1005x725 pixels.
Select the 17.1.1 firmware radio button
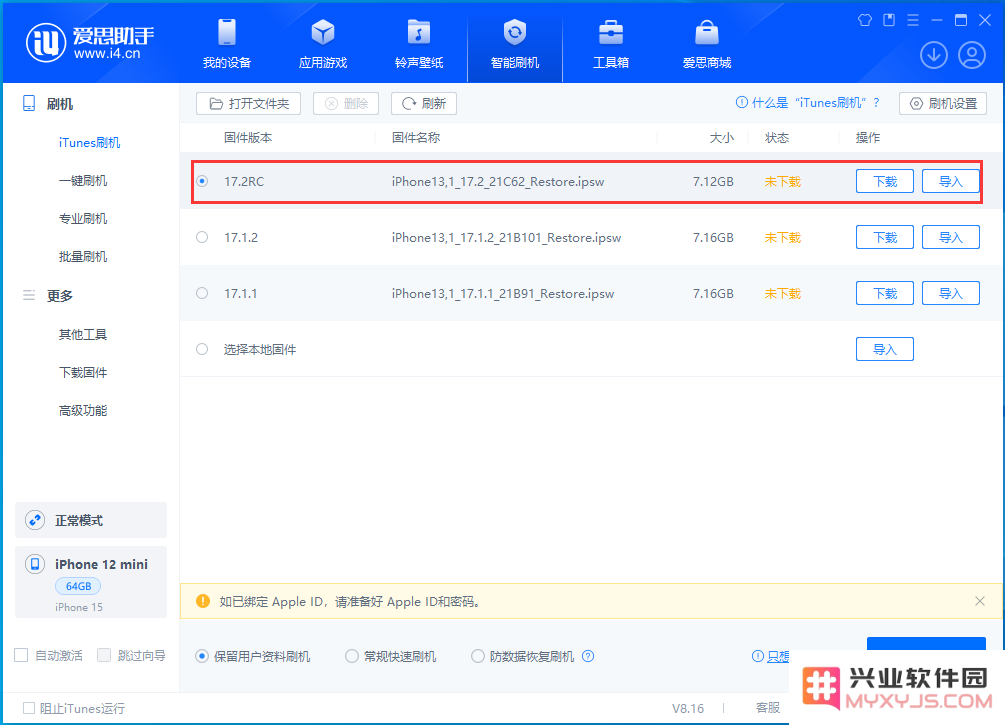(202, 293)
